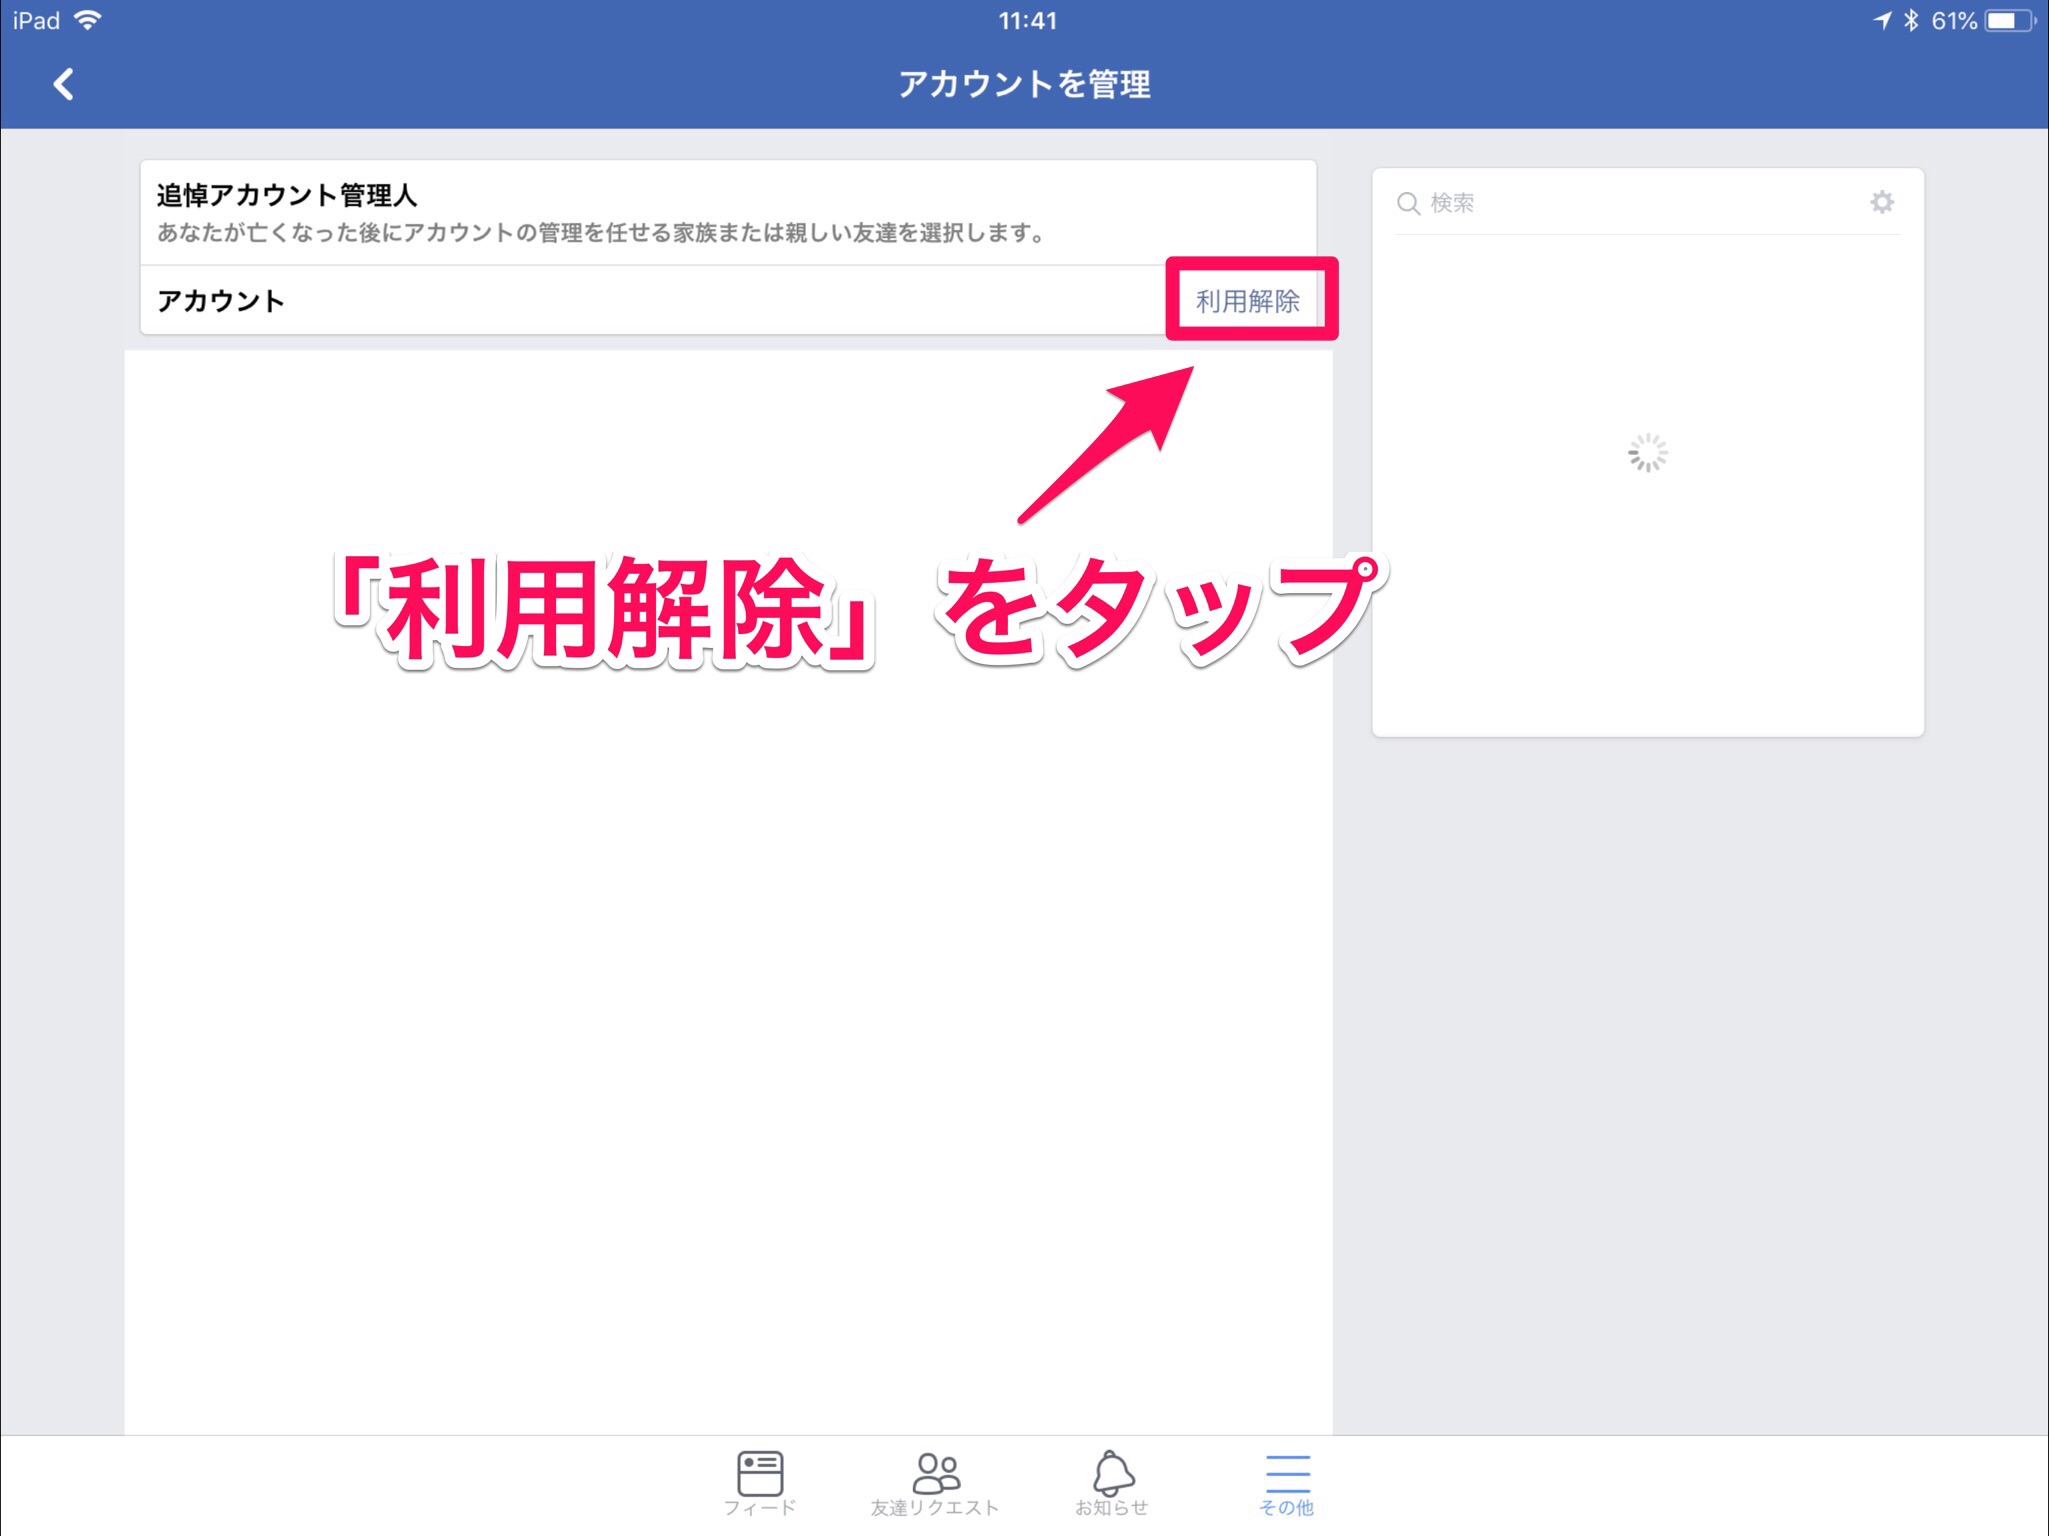Tap the Wi-Fi status icon
2049x1536 pixels.
[89, 20]
